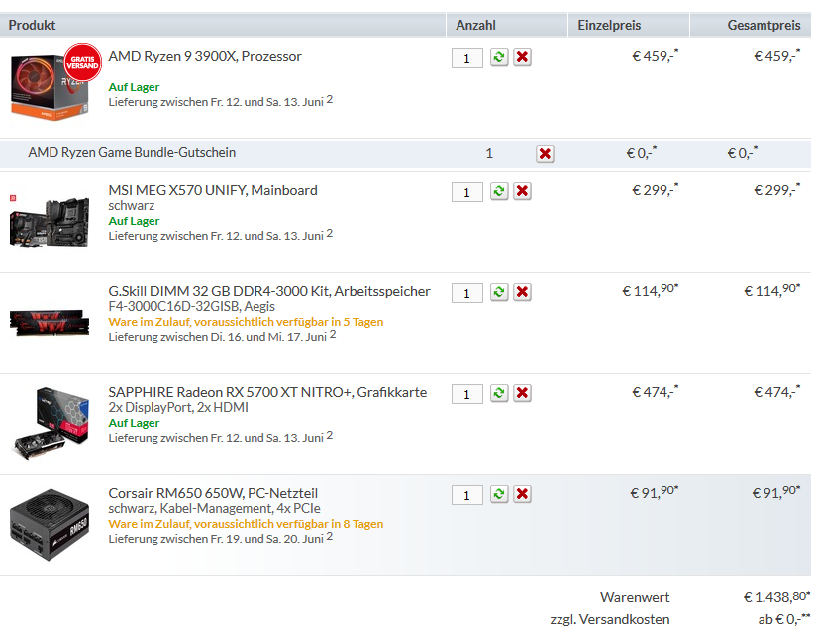
Task: Click the MSI mainboard product image
Action: (x=51, y=220)
